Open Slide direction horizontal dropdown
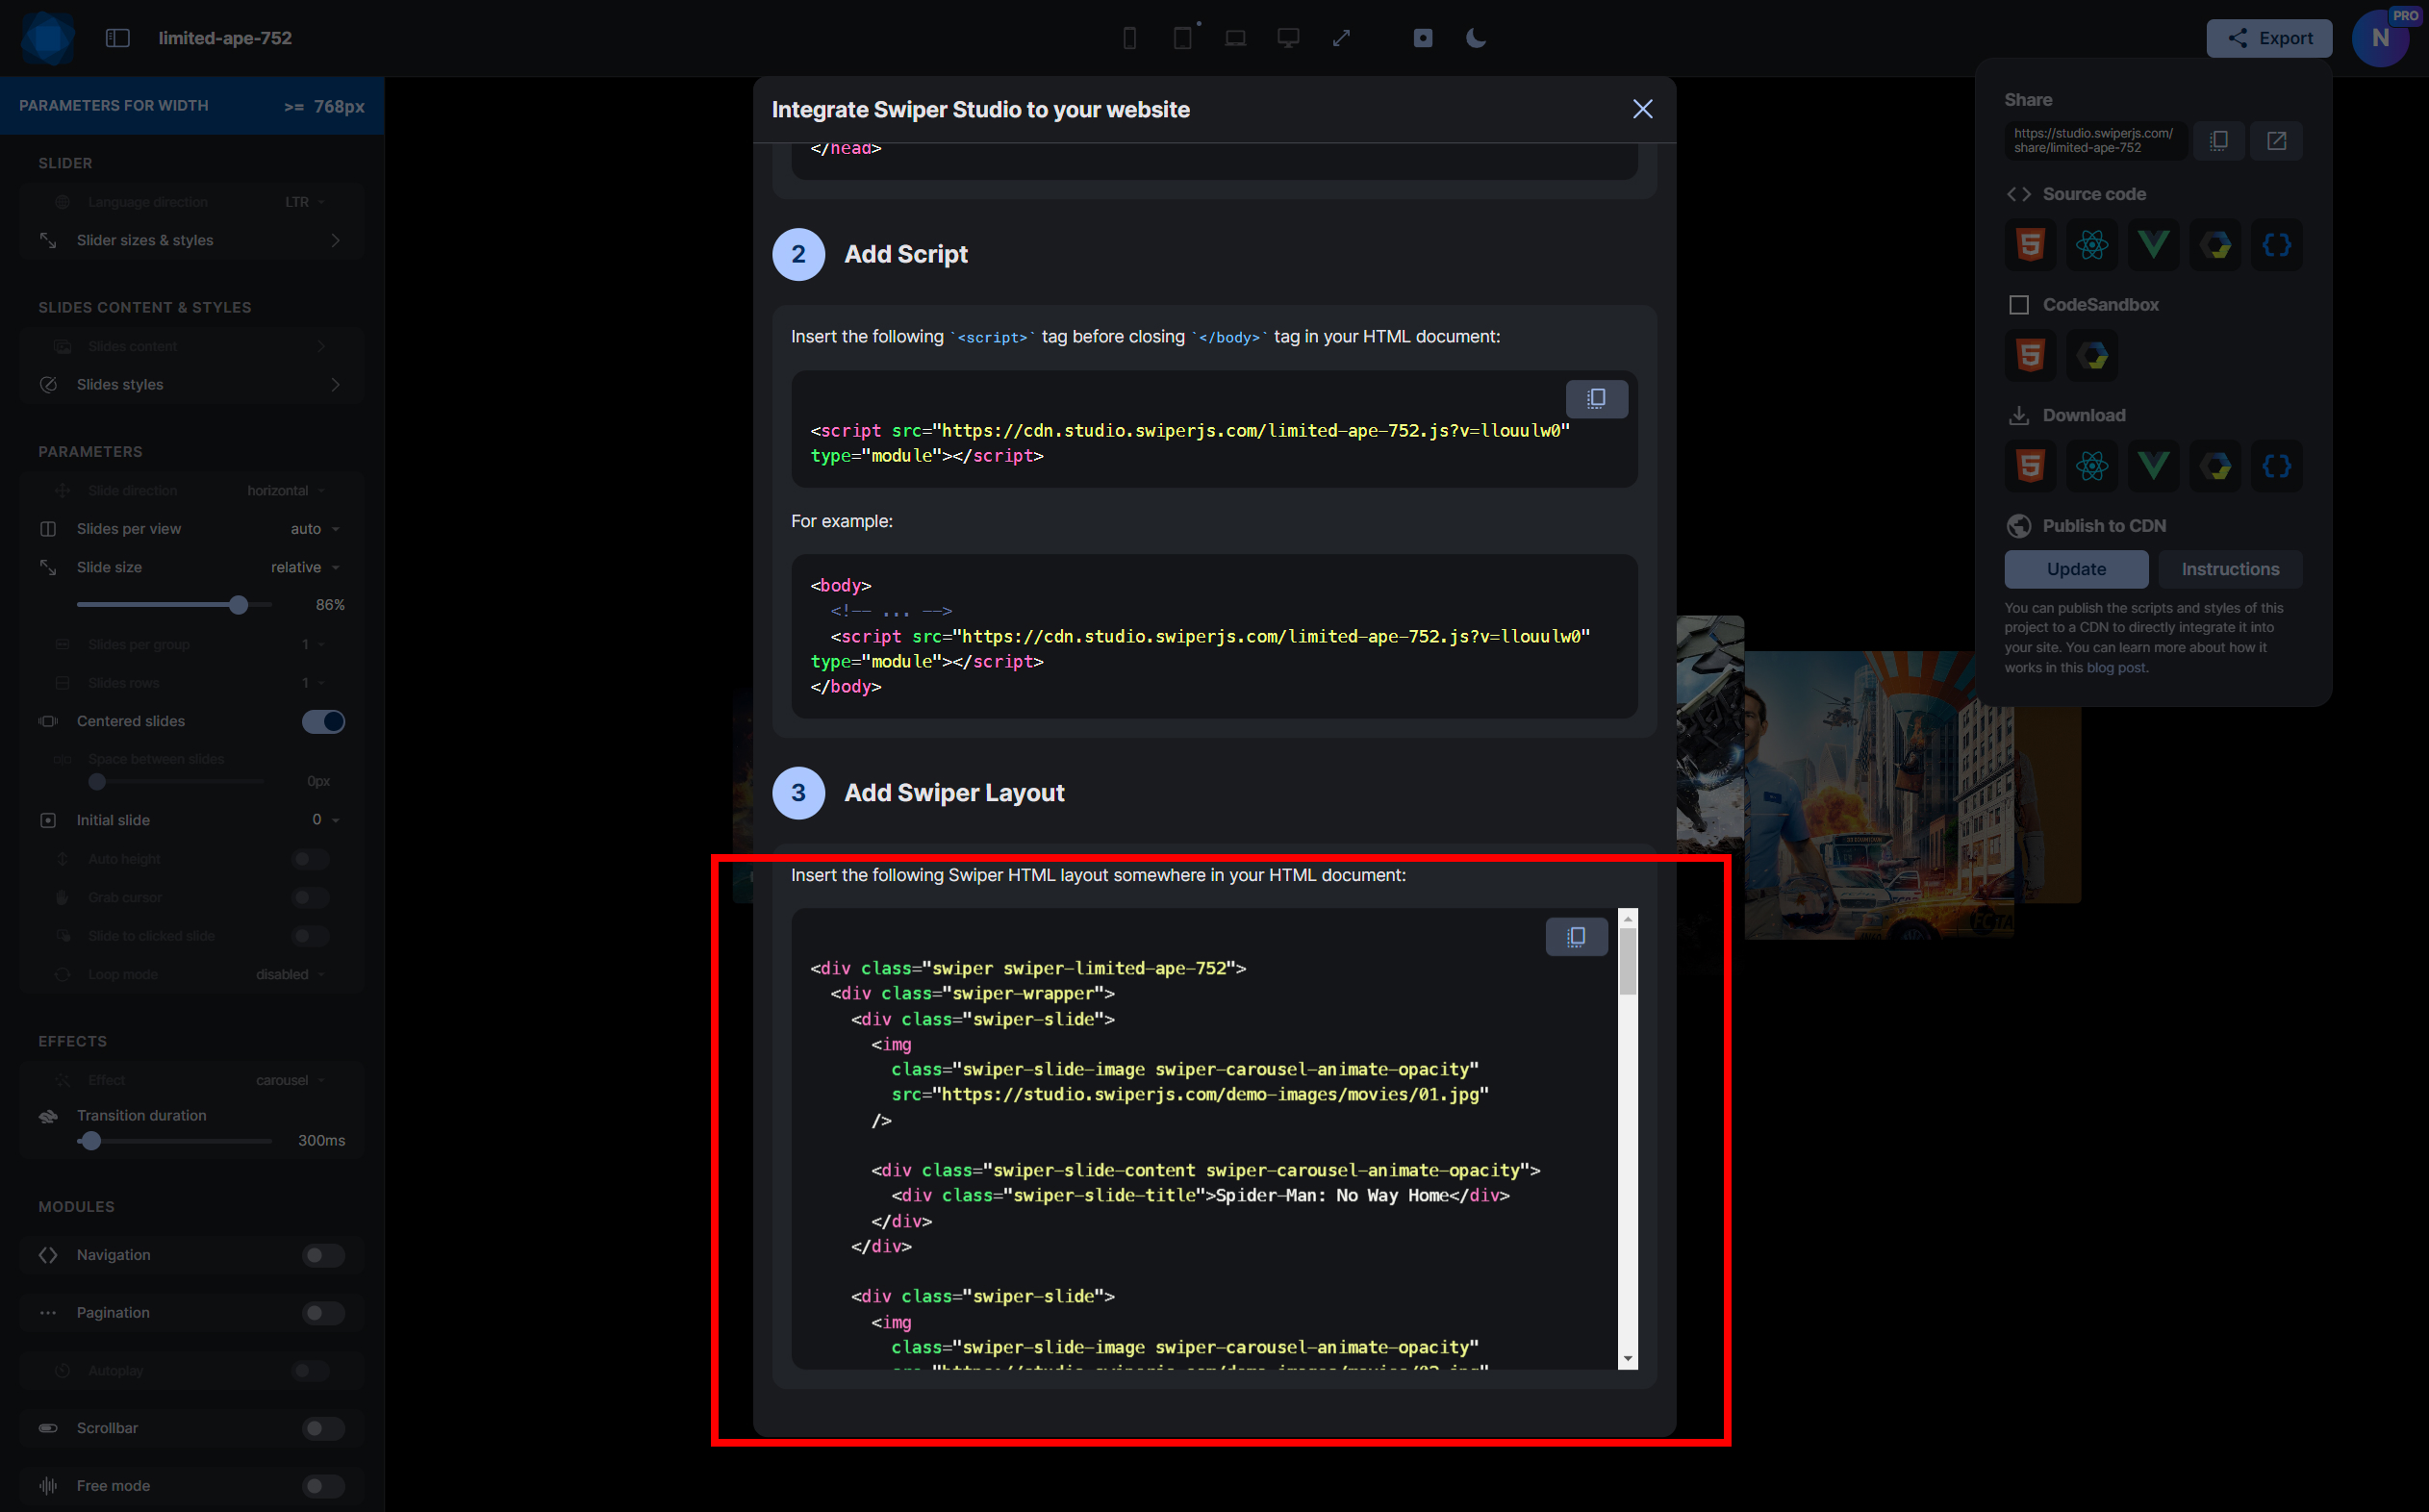Image resolution: width=2429 pixels, height=1512 pixels. (286, 491)
